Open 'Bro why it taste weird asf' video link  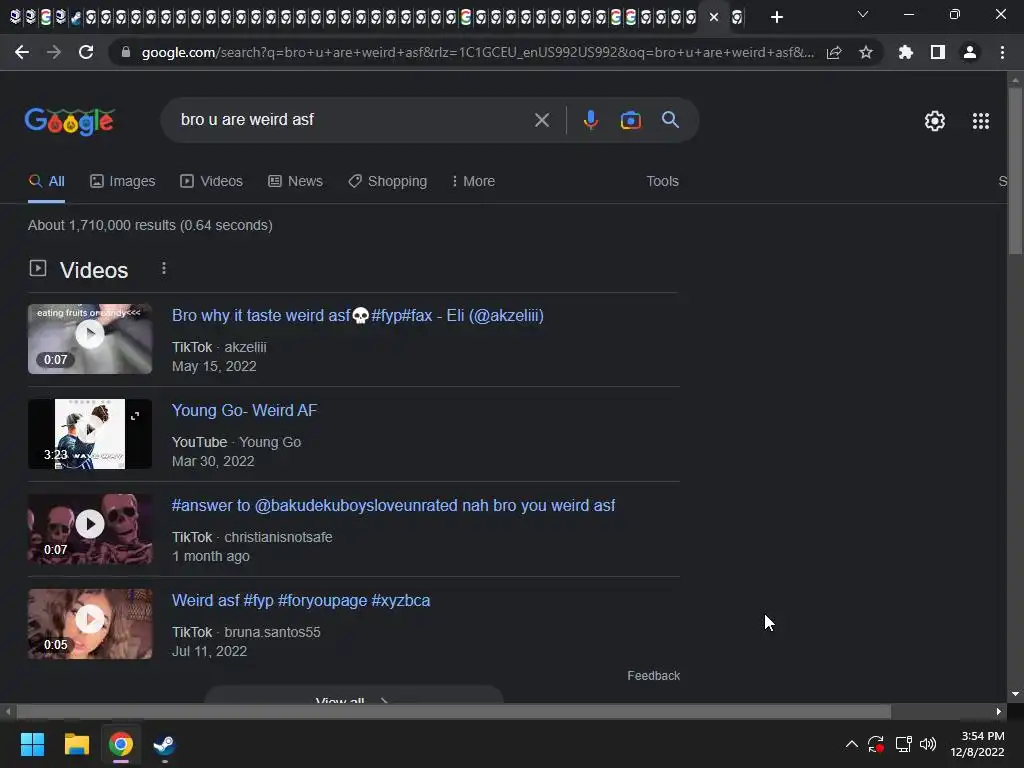tap(357, 315)
